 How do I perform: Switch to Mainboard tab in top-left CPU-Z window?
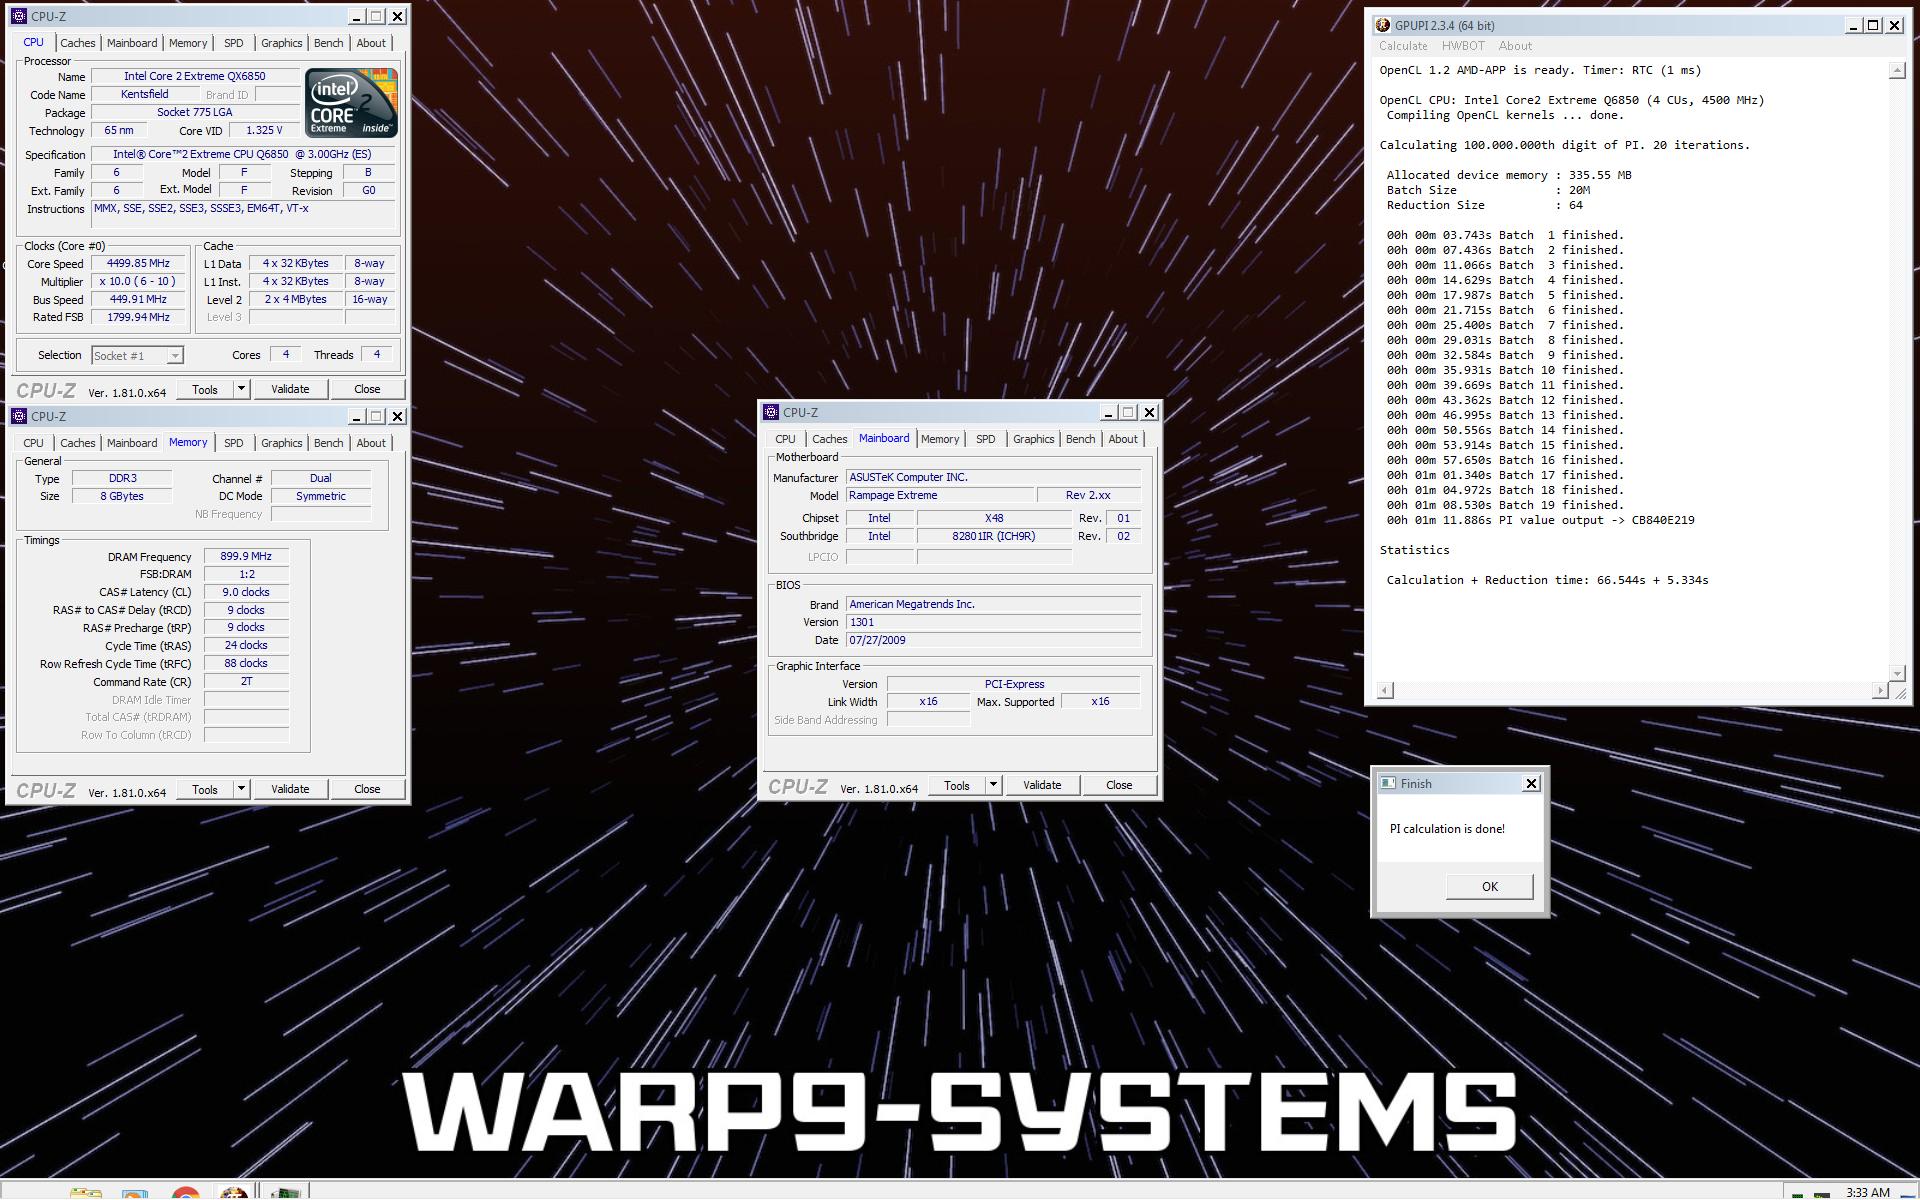coord(132,43)
